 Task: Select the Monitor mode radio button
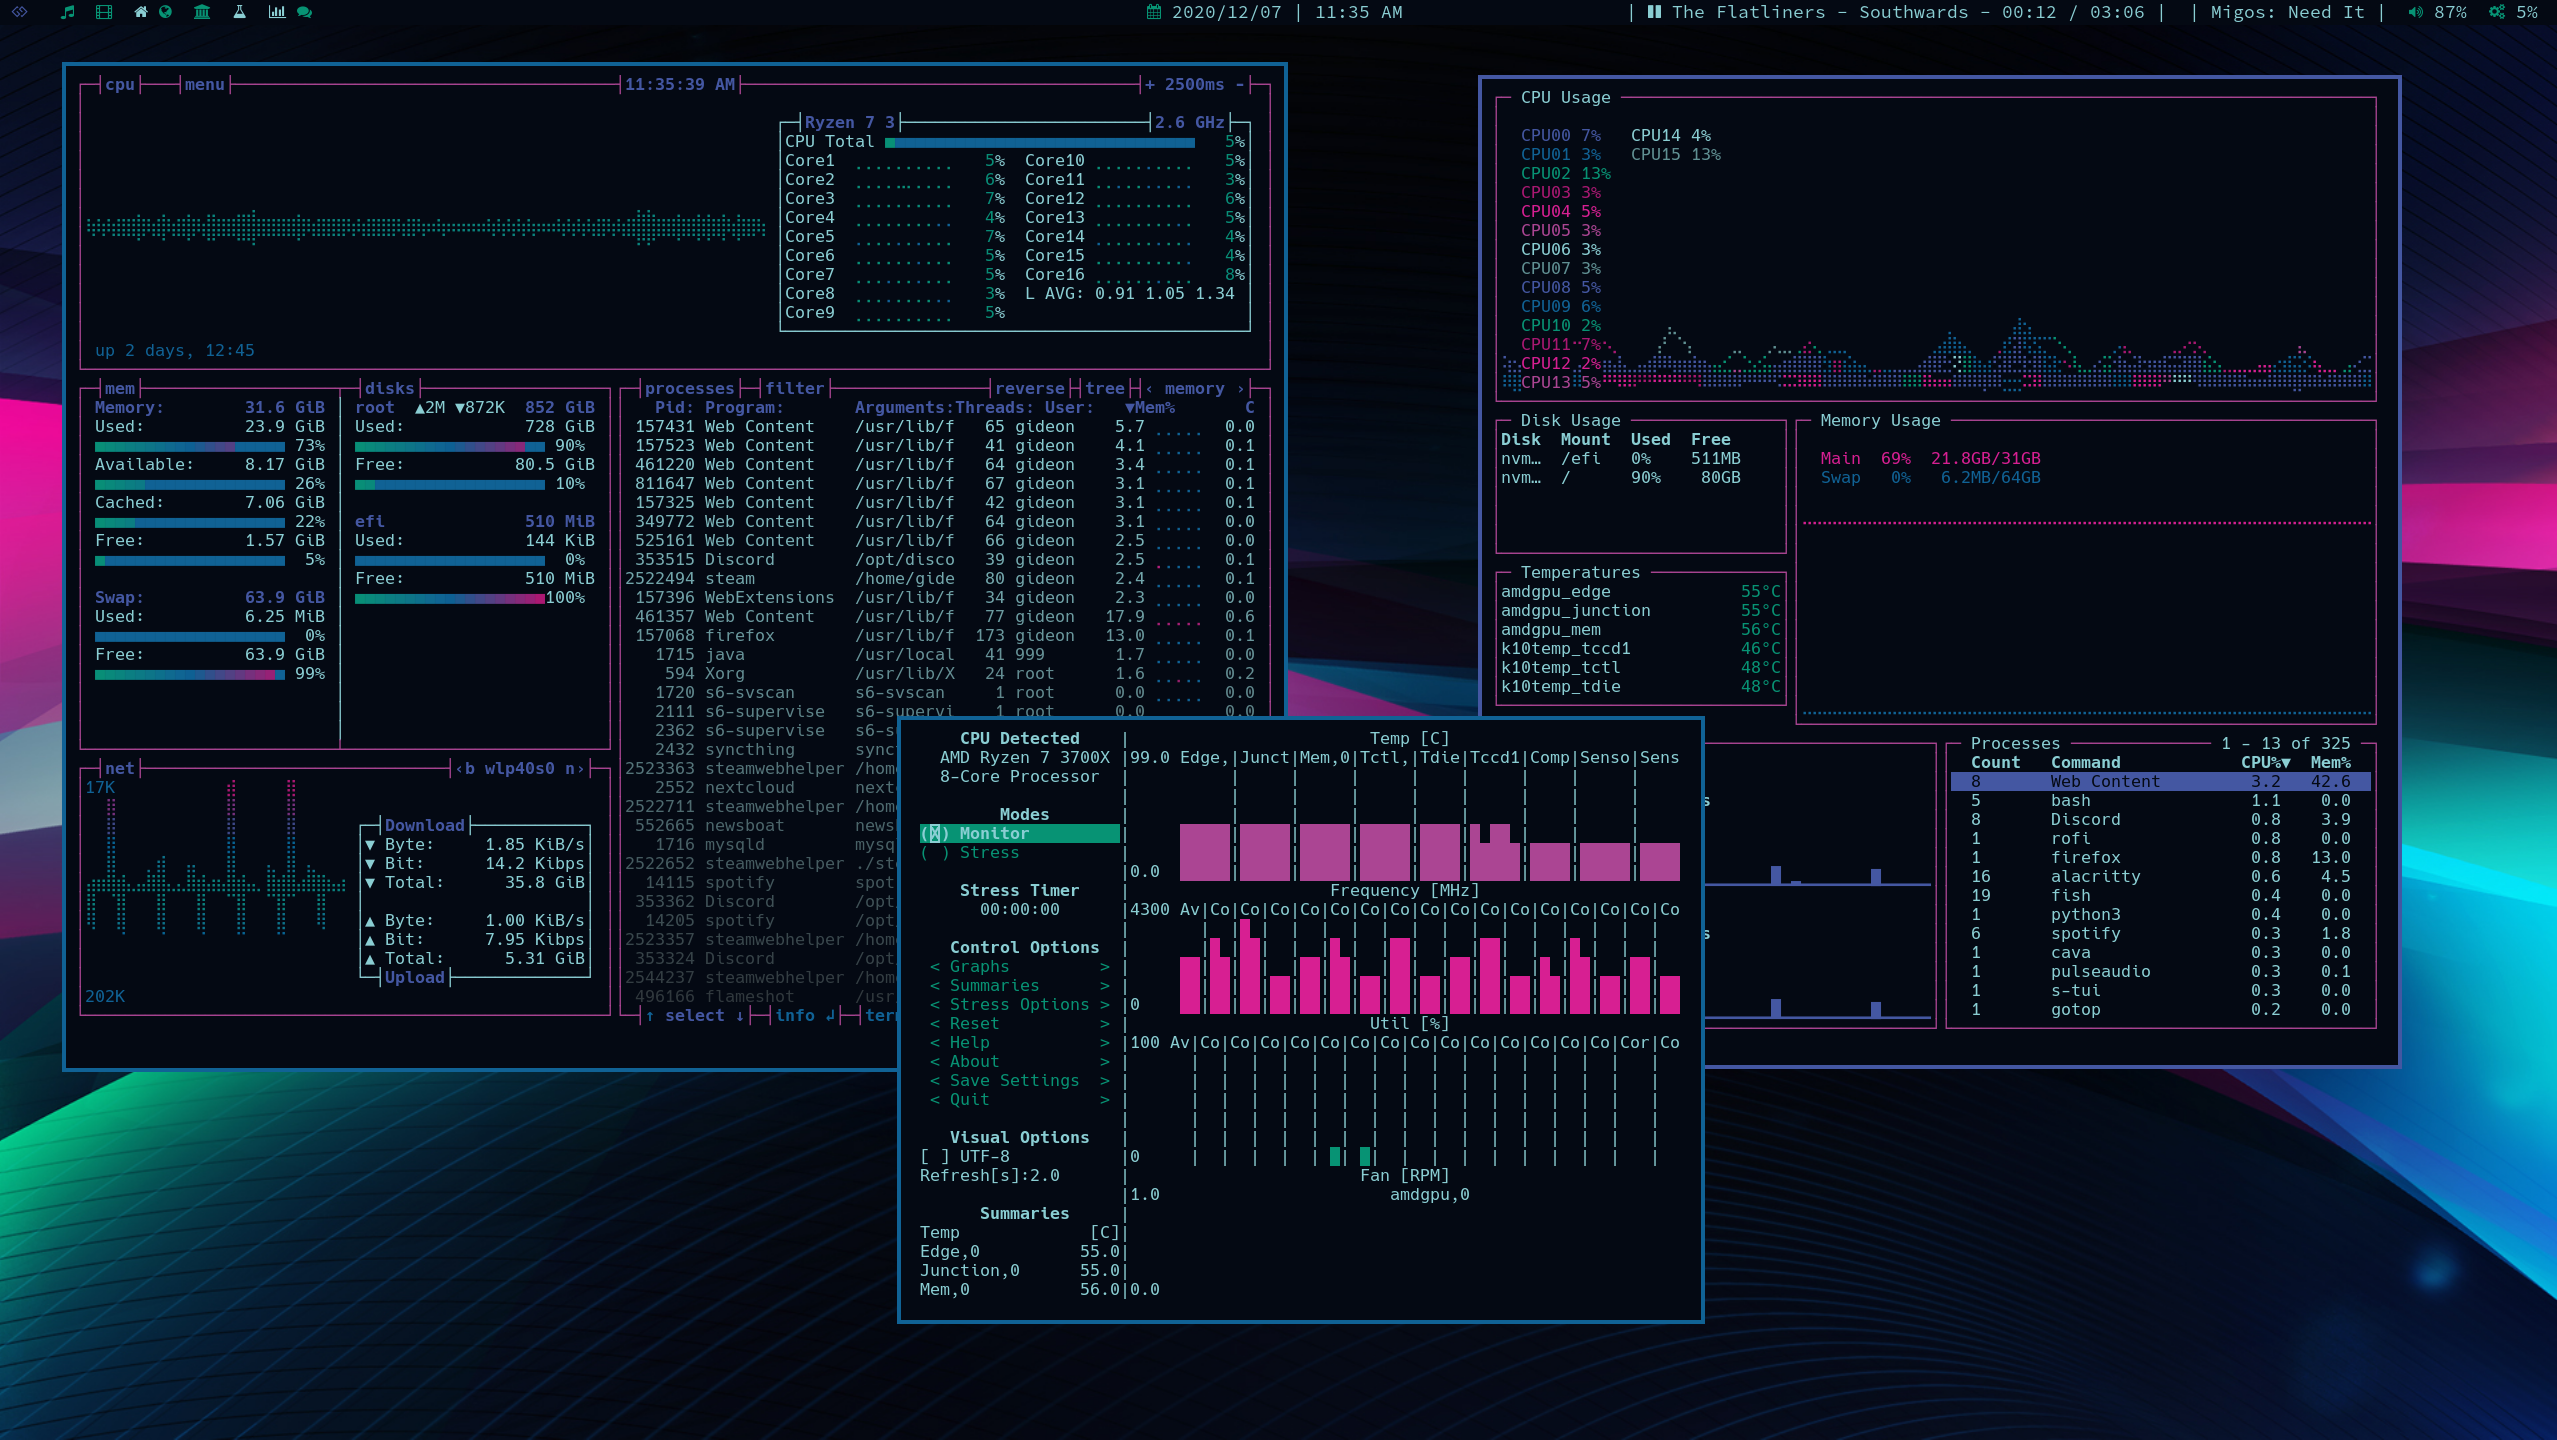tap(935, 833)
